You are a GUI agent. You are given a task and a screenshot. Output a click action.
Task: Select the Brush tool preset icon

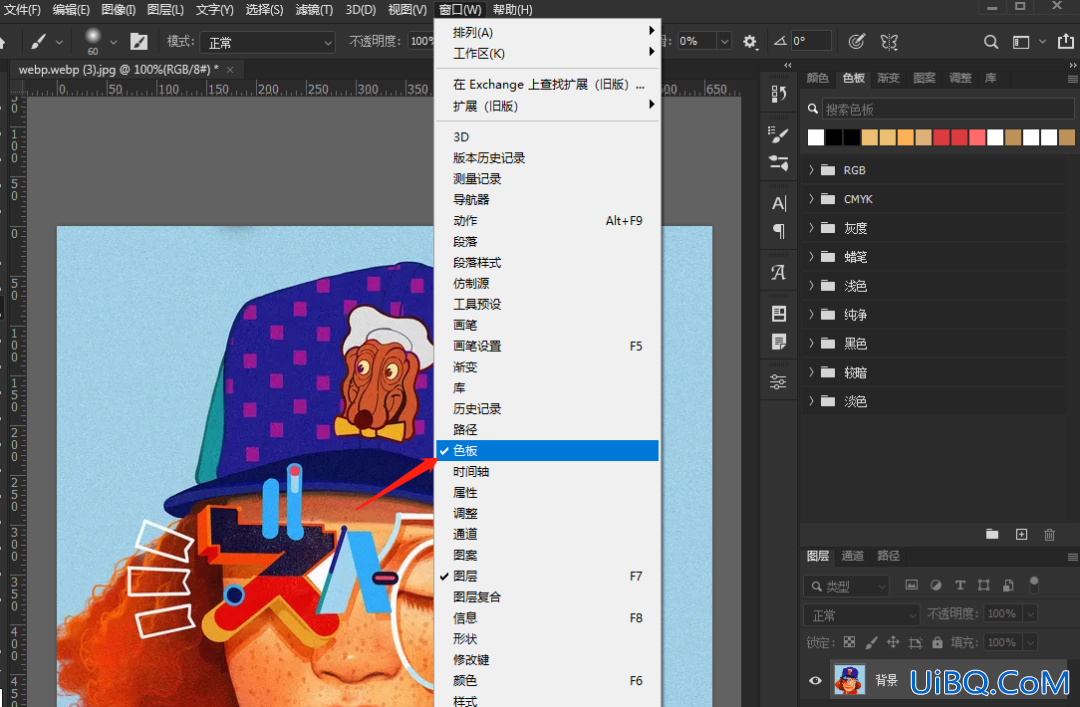(x=38, y=42)
